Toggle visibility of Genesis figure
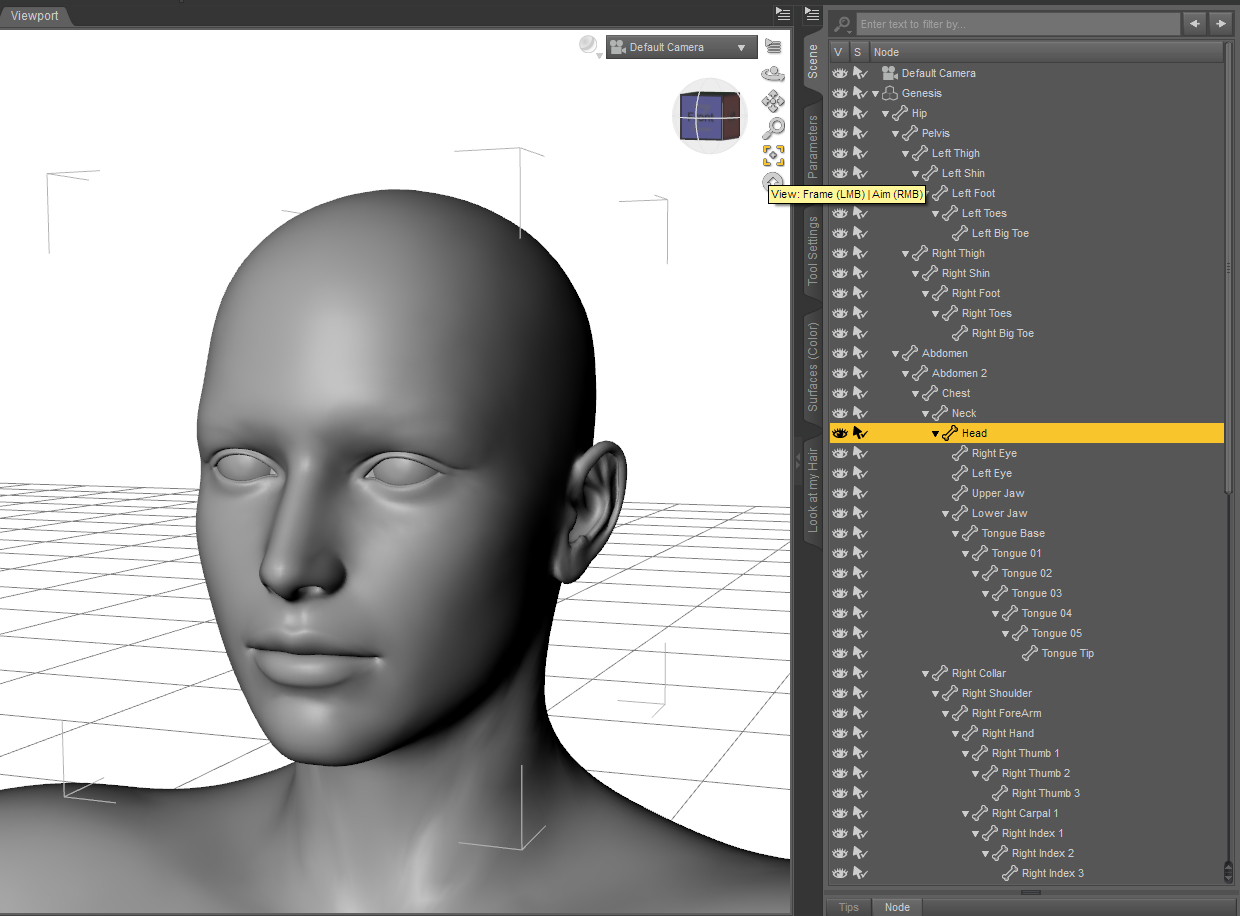1240x916 pixels. [x=840, y=93]
